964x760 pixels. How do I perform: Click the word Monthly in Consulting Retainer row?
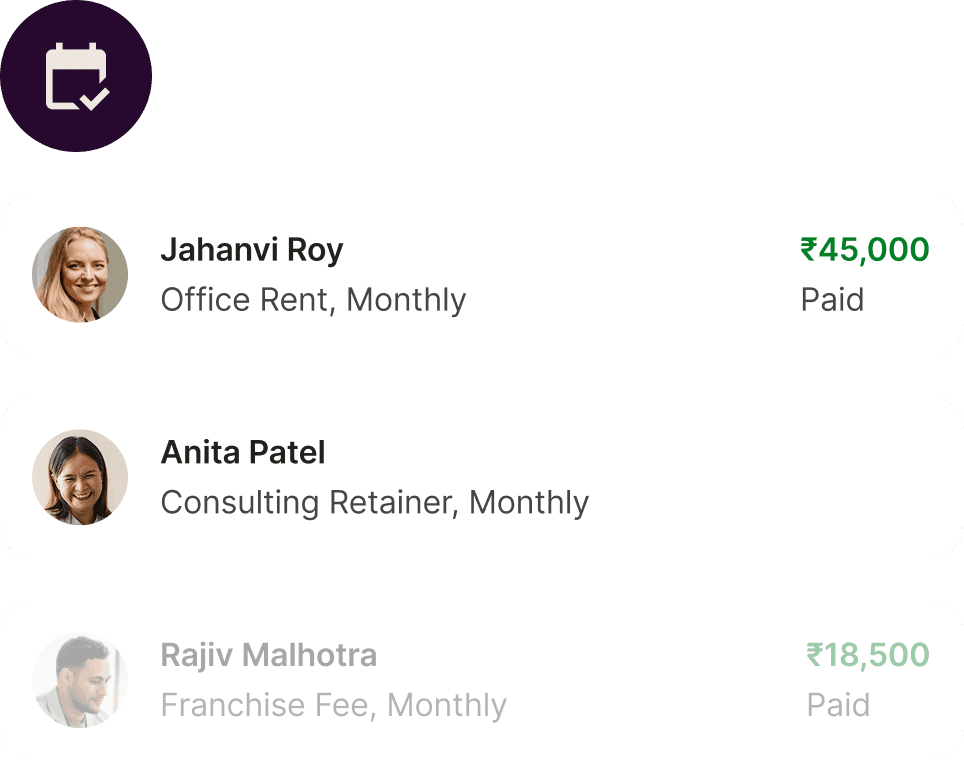[x=528, y=502]
